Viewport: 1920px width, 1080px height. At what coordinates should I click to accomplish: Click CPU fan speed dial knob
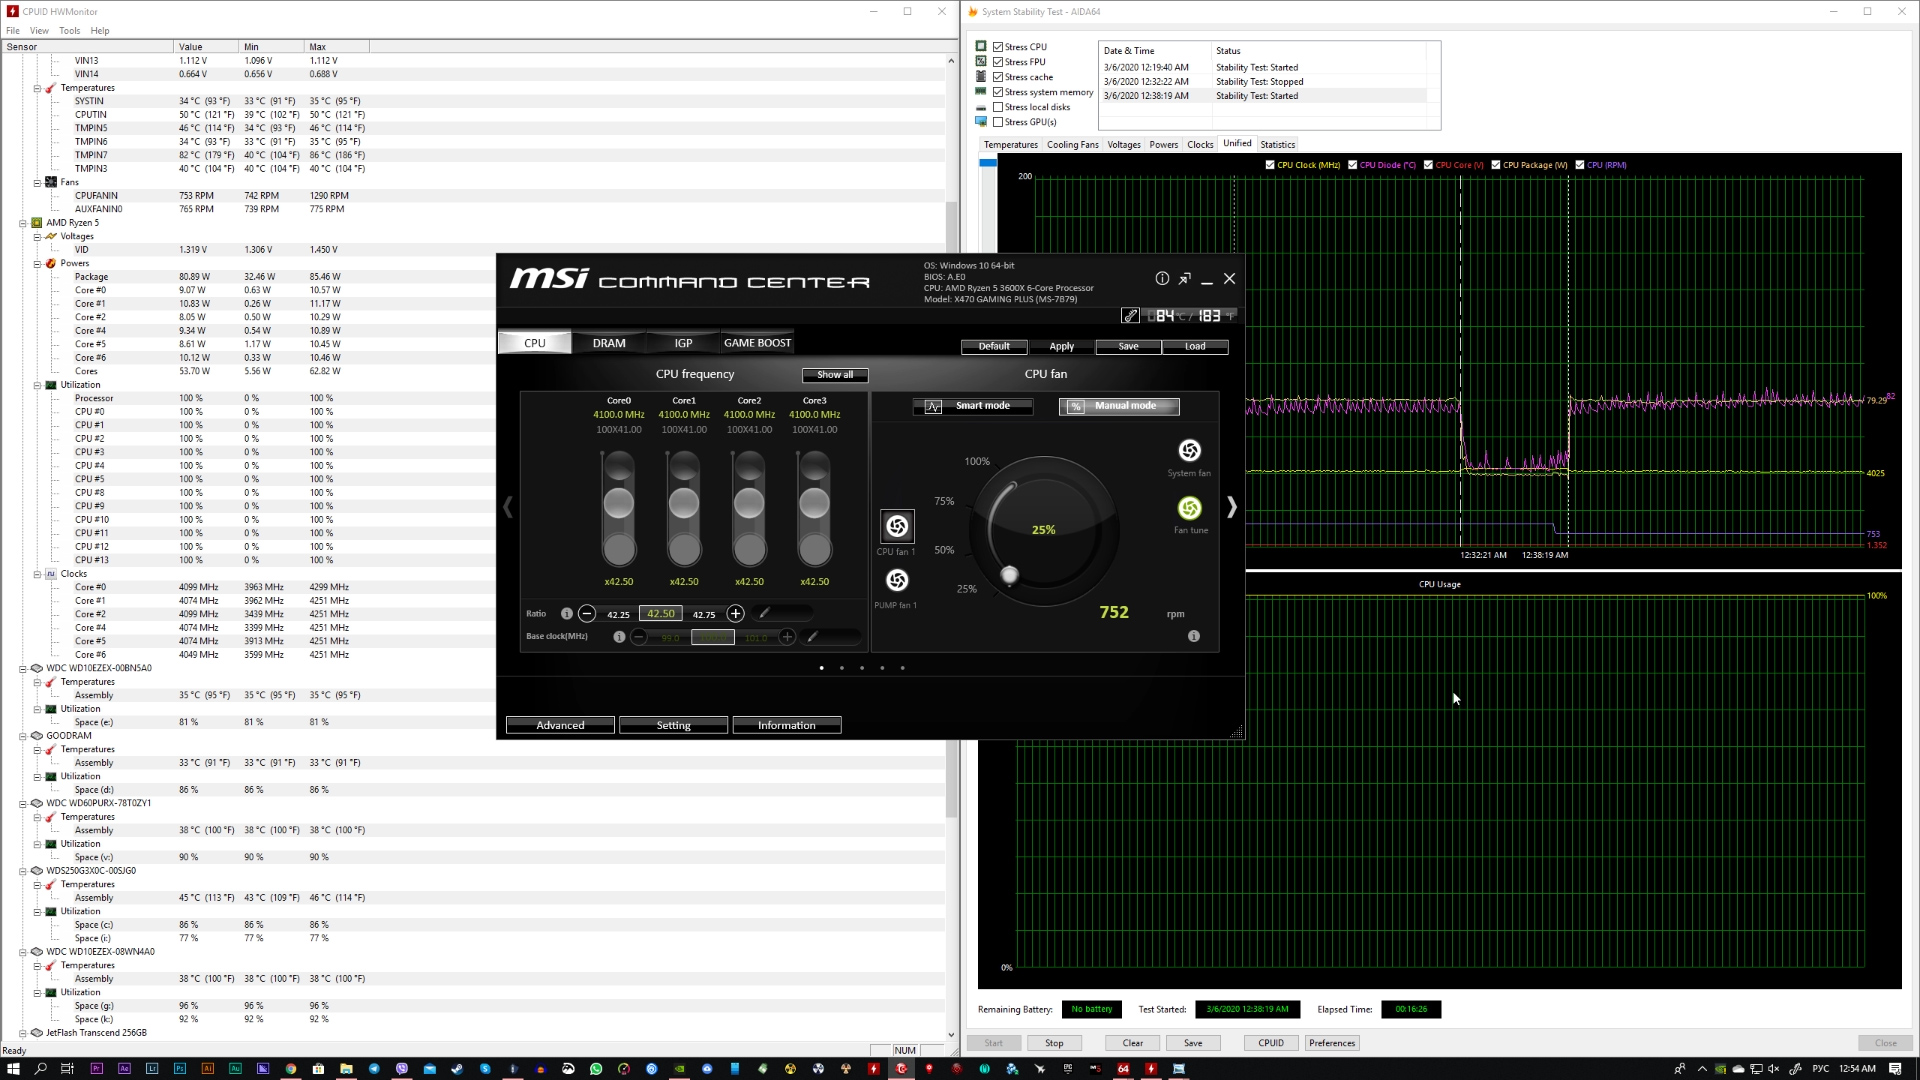coord(1010,575)
